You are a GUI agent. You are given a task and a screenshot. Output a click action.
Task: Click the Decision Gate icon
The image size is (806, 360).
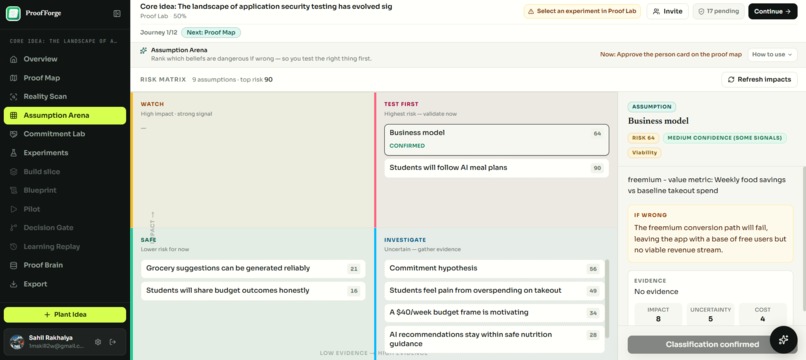click(13, 228)
